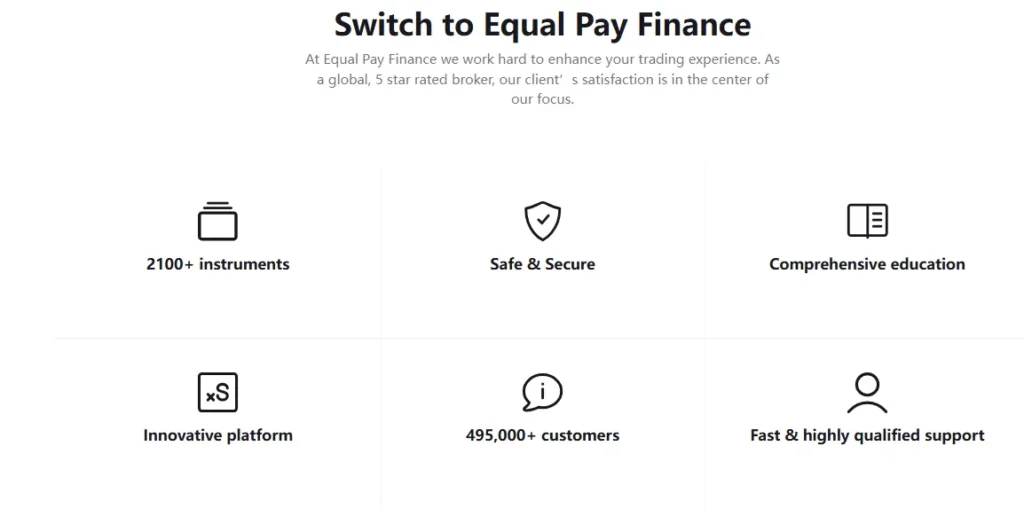Image resolution: width=1024 pixels, height=532 pixels.
Task: Click the open book education icon
Action: [x=867, y=221]
